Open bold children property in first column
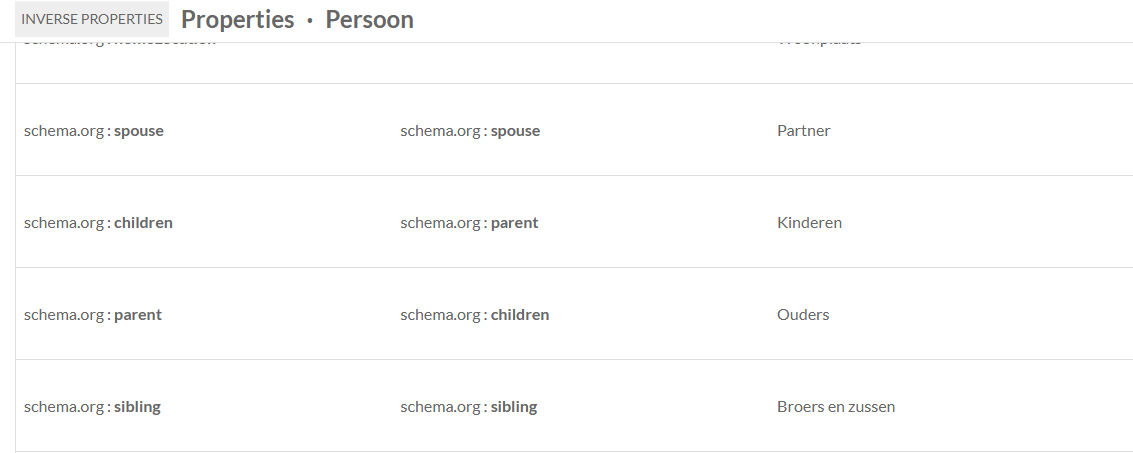1133x453 pixels. point(143,223)
